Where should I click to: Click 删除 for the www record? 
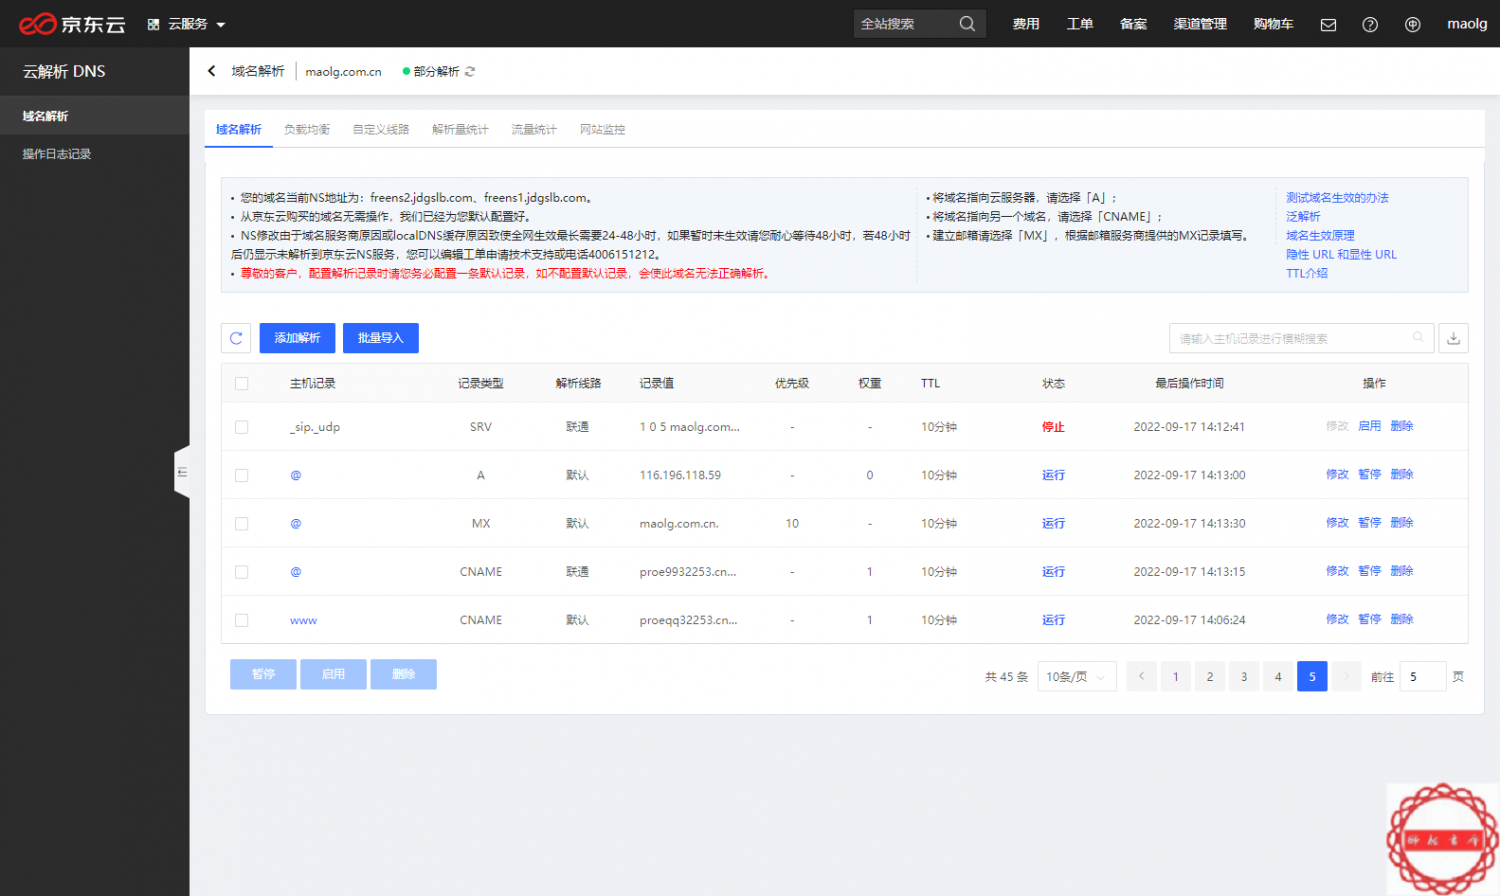click(1401, 619)
